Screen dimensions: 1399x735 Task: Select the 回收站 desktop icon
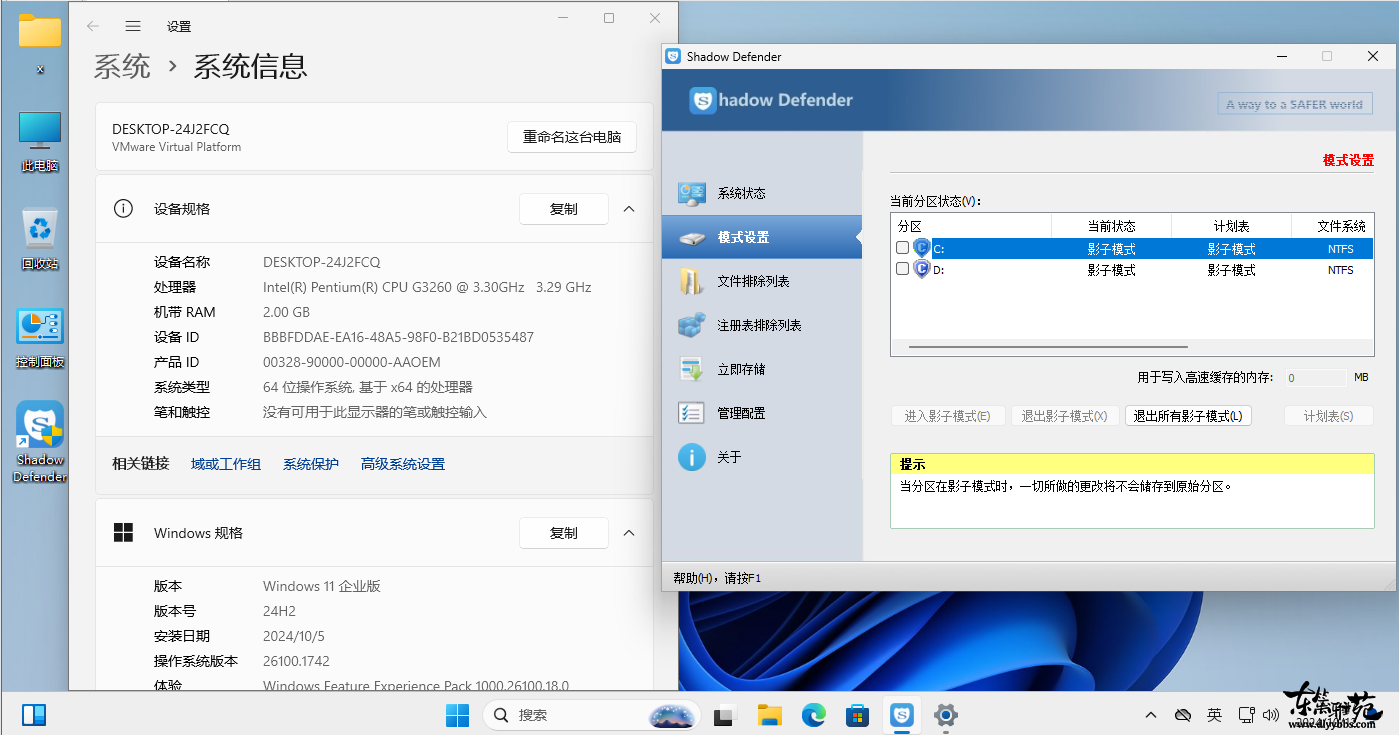point(40,239)
